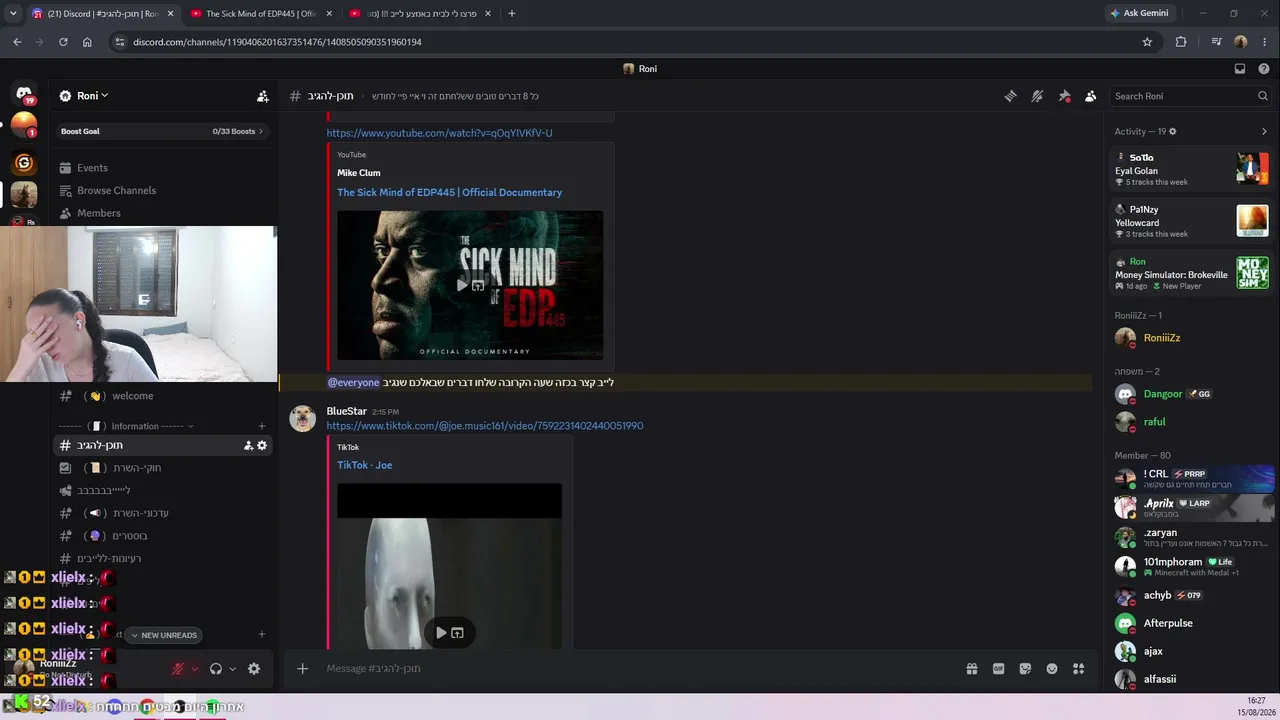Open the Threads icon in channel header
This screenshot has width=1280, height=720.
click(x=1010, y=96)
